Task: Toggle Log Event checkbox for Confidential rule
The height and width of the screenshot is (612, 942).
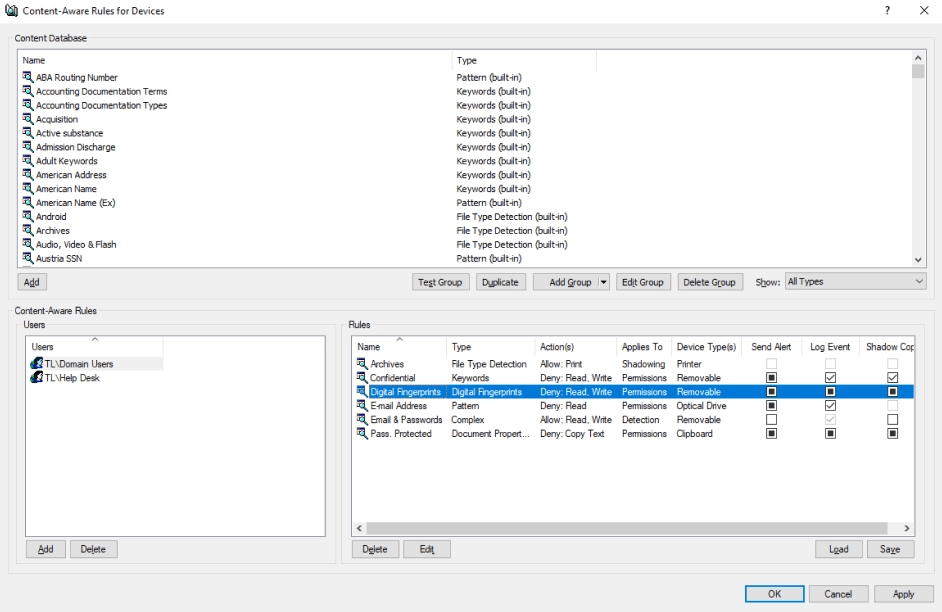Action: point(830,378)
